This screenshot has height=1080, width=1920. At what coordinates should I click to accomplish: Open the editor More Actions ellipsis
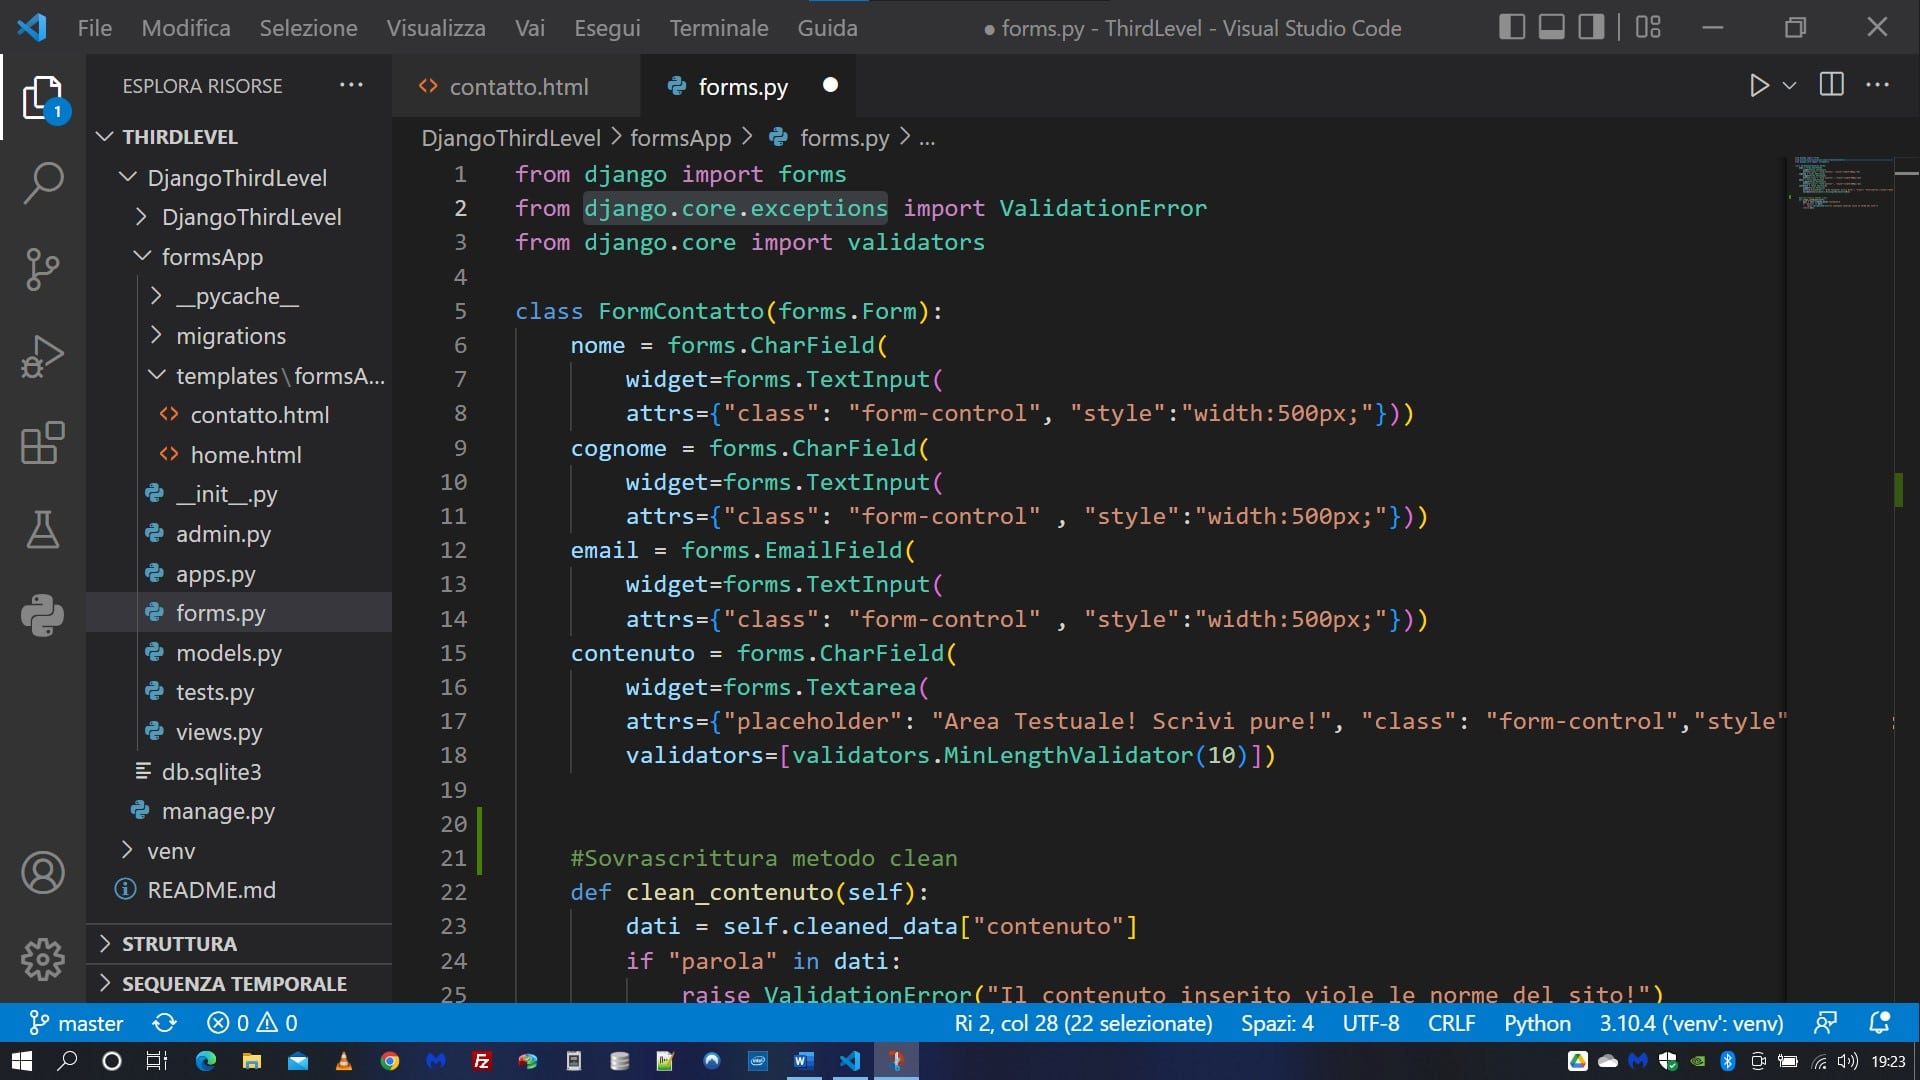coord(1878,85)
